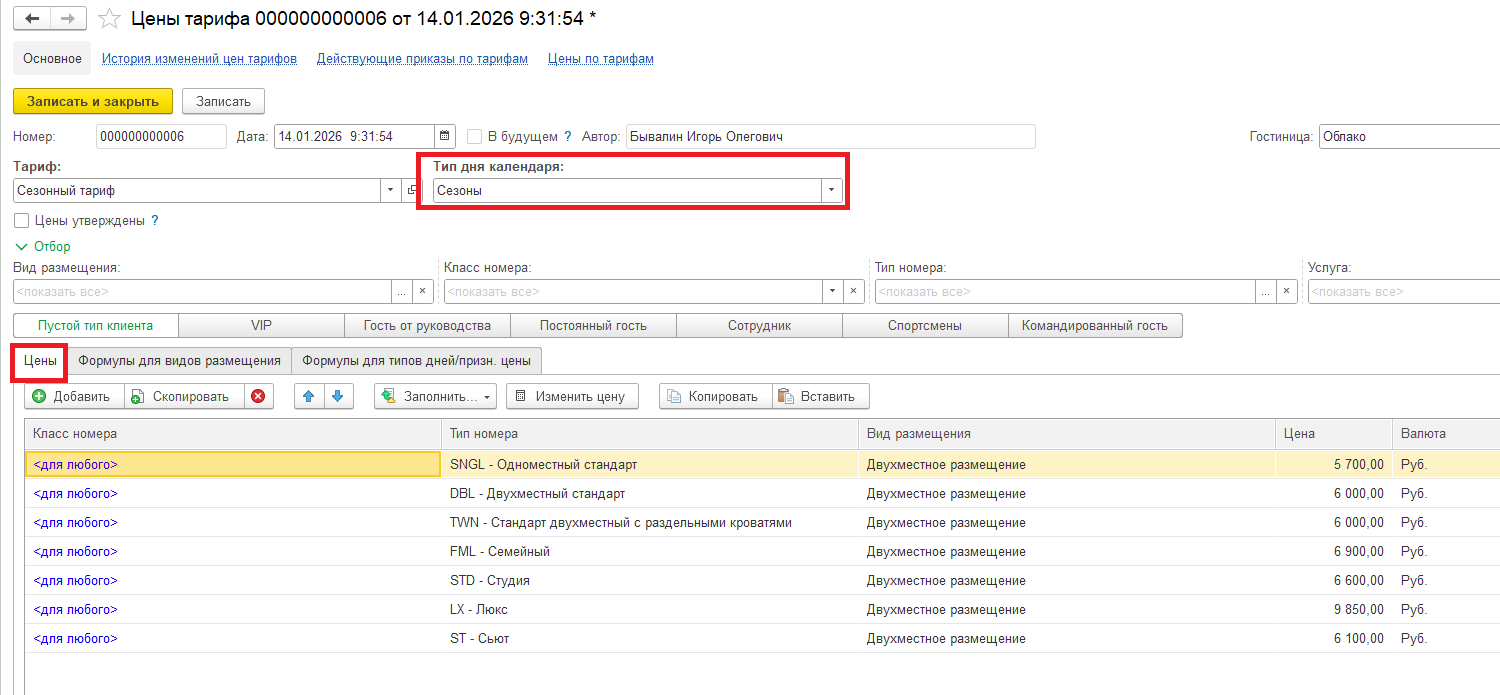Go forward with the right arrow button
The image size is (1500, 695).
pyautogui.click(x=68, y=19)
